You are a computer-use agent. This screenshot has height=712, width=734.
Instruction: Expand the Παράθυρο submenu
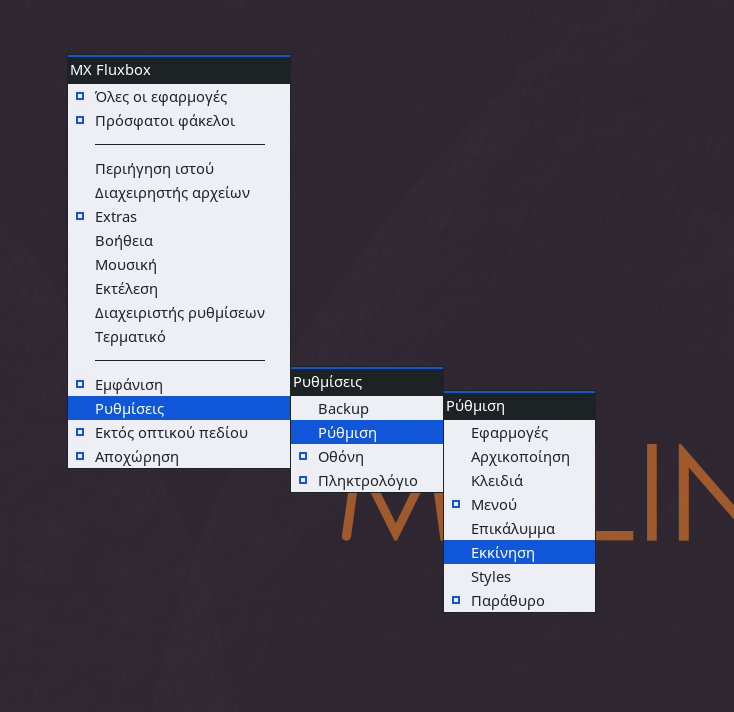pyautogui.click(x=520, y=601)
